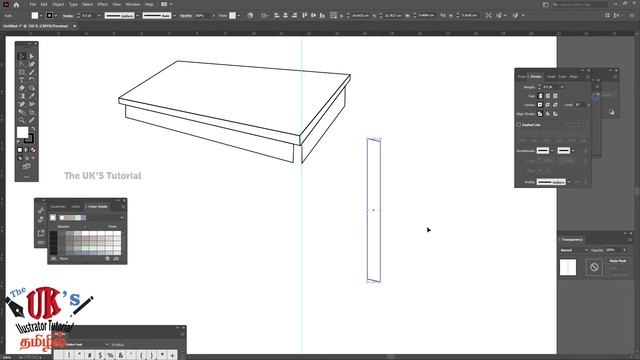Screen dimensions: 640x360
Task: Click the dollar glyph in the Glyphs panel
Action: pos(100,356)
